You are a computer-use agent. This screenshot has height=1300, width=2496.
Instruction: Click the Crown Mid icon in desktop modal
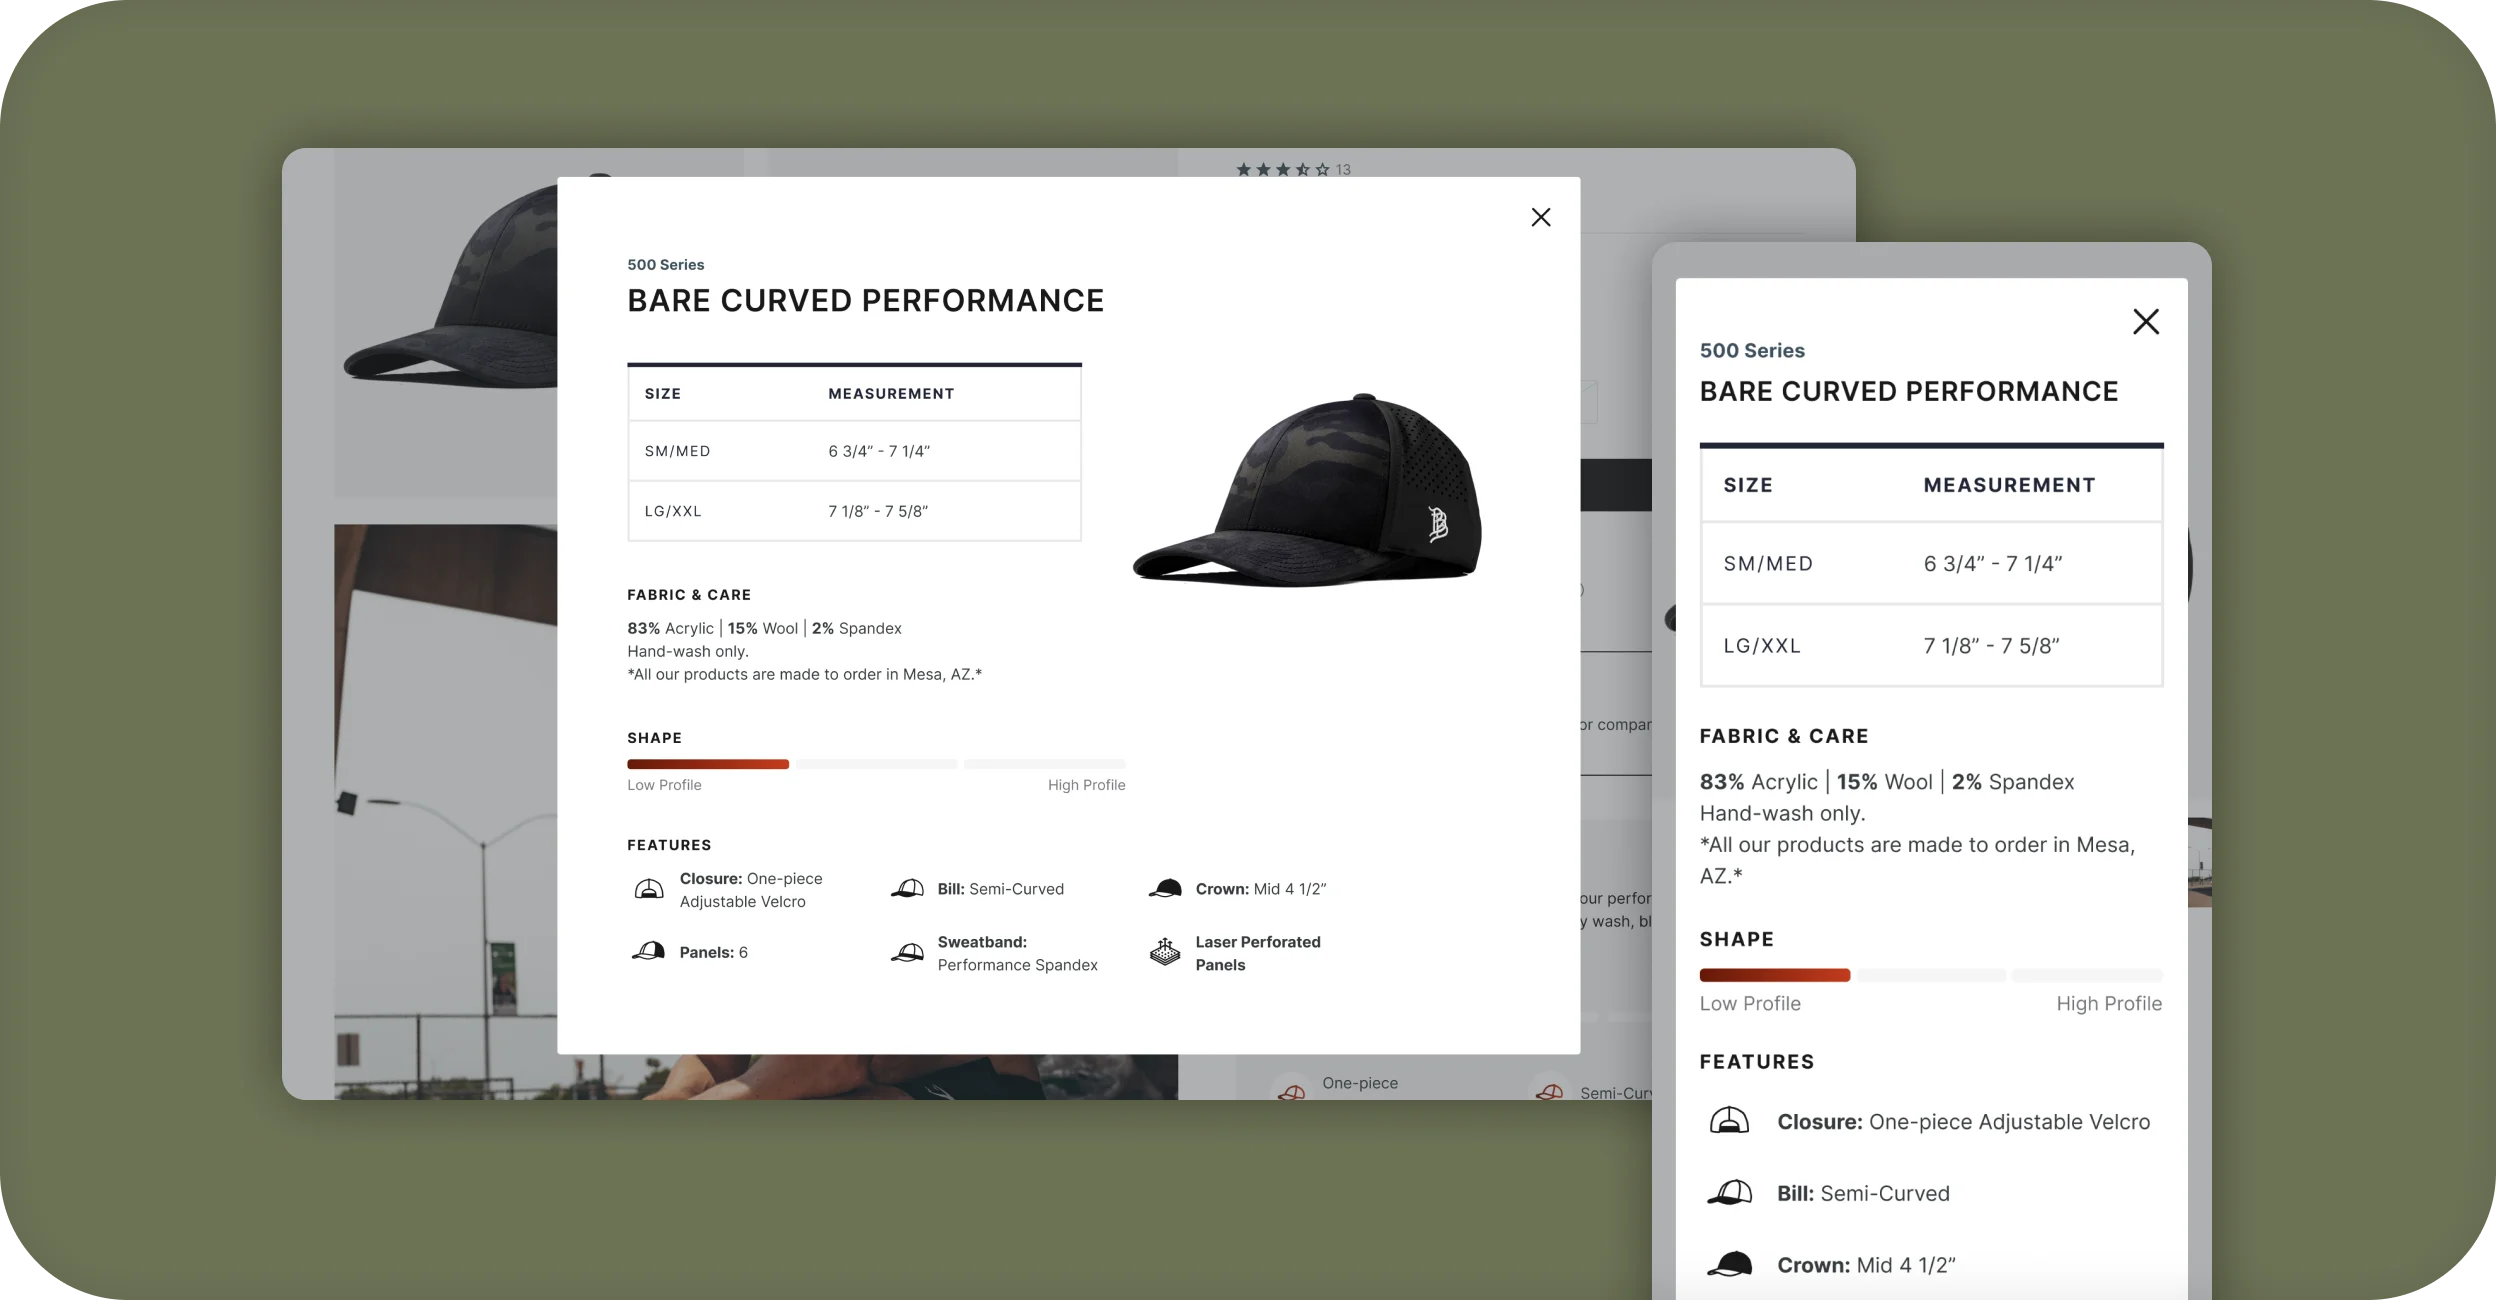pos(1166,888)
